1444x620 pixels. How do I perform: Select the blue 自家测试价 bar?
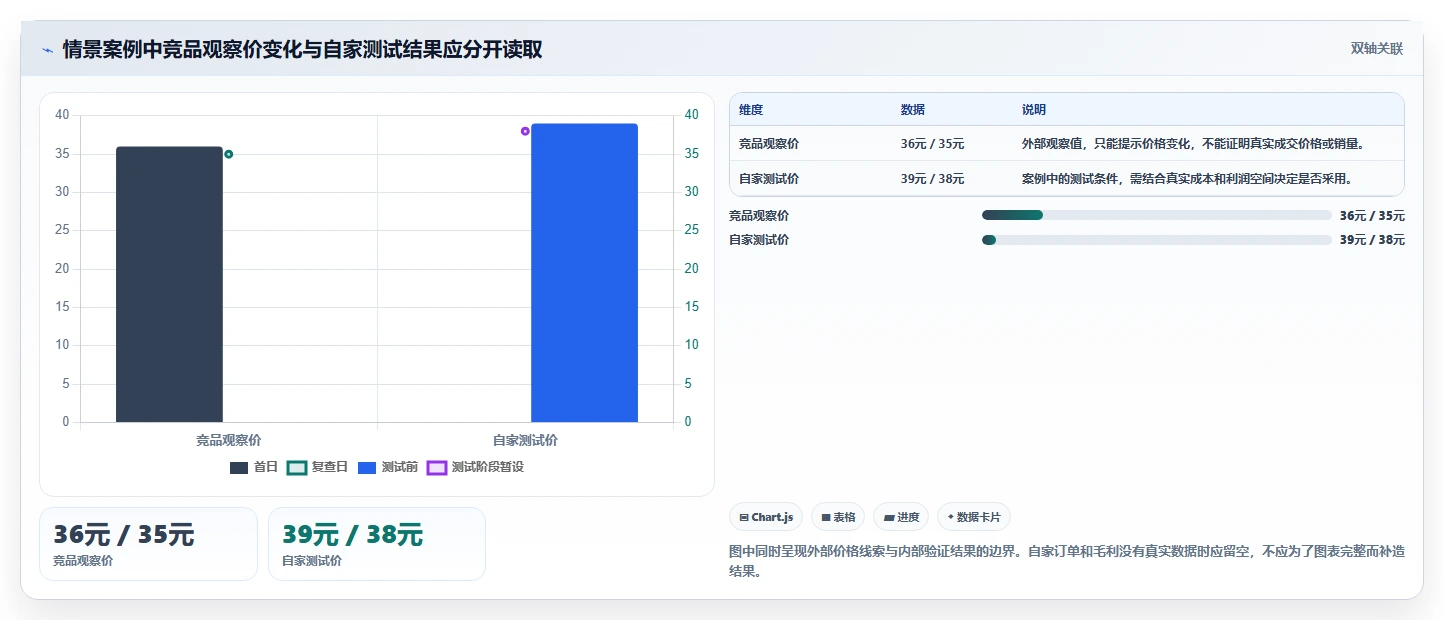pos(584,273)
